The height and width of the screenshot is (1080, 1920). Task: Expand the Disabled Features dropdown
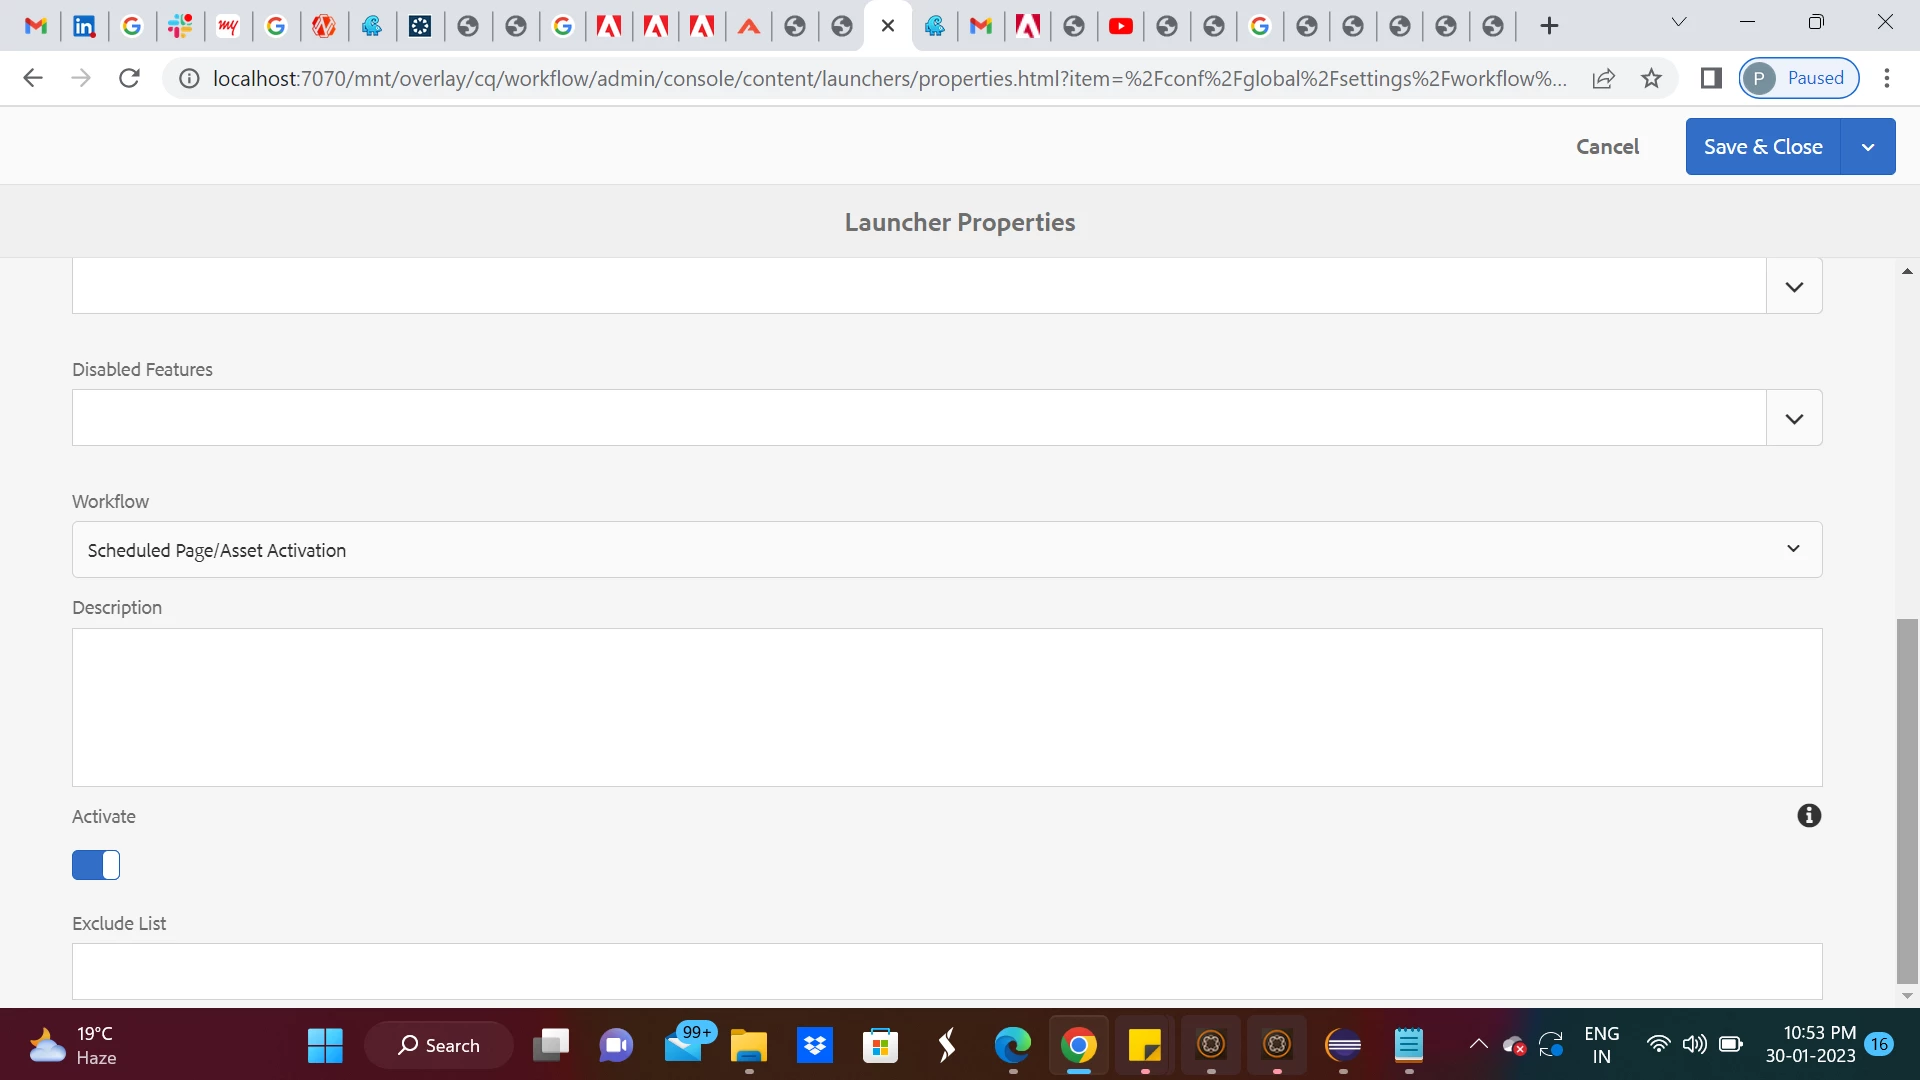click(x=1794, y=418)
